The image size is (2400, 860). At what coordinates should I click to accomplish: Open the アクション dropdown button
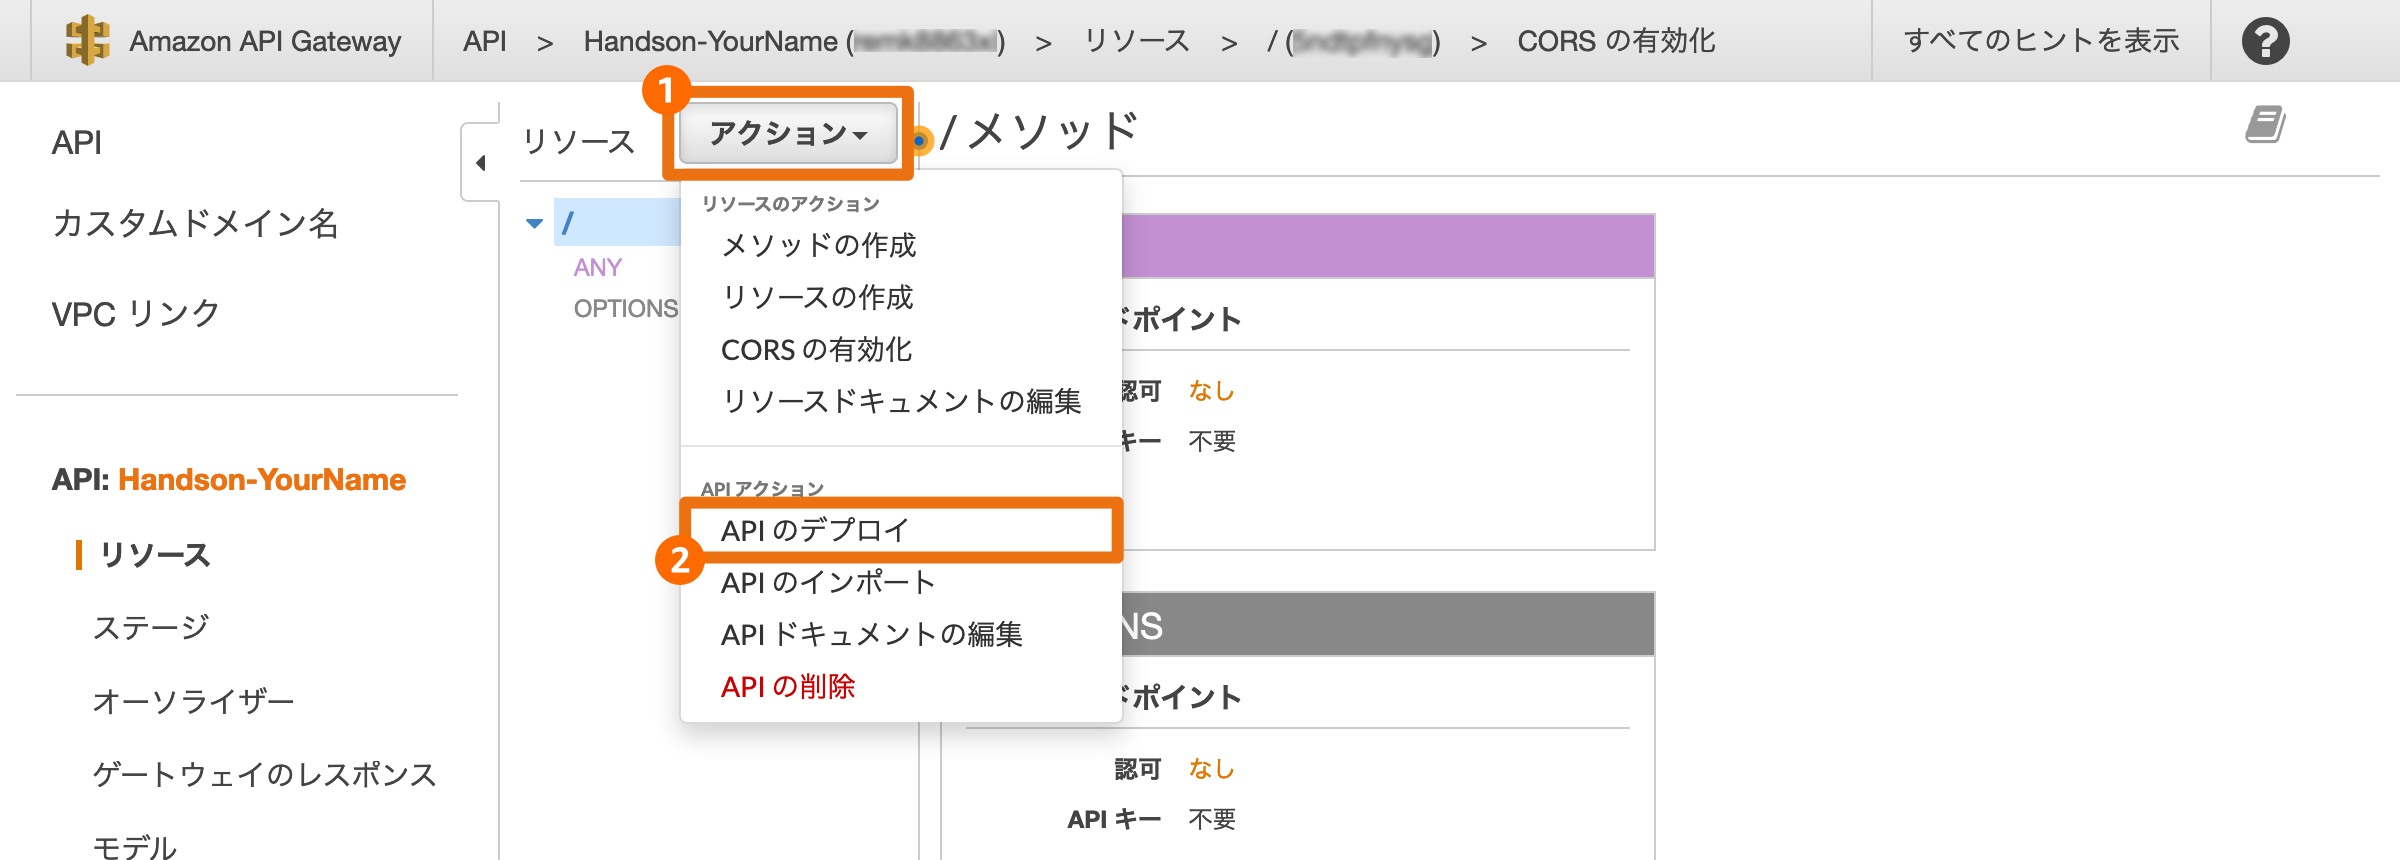pos(788,133)
